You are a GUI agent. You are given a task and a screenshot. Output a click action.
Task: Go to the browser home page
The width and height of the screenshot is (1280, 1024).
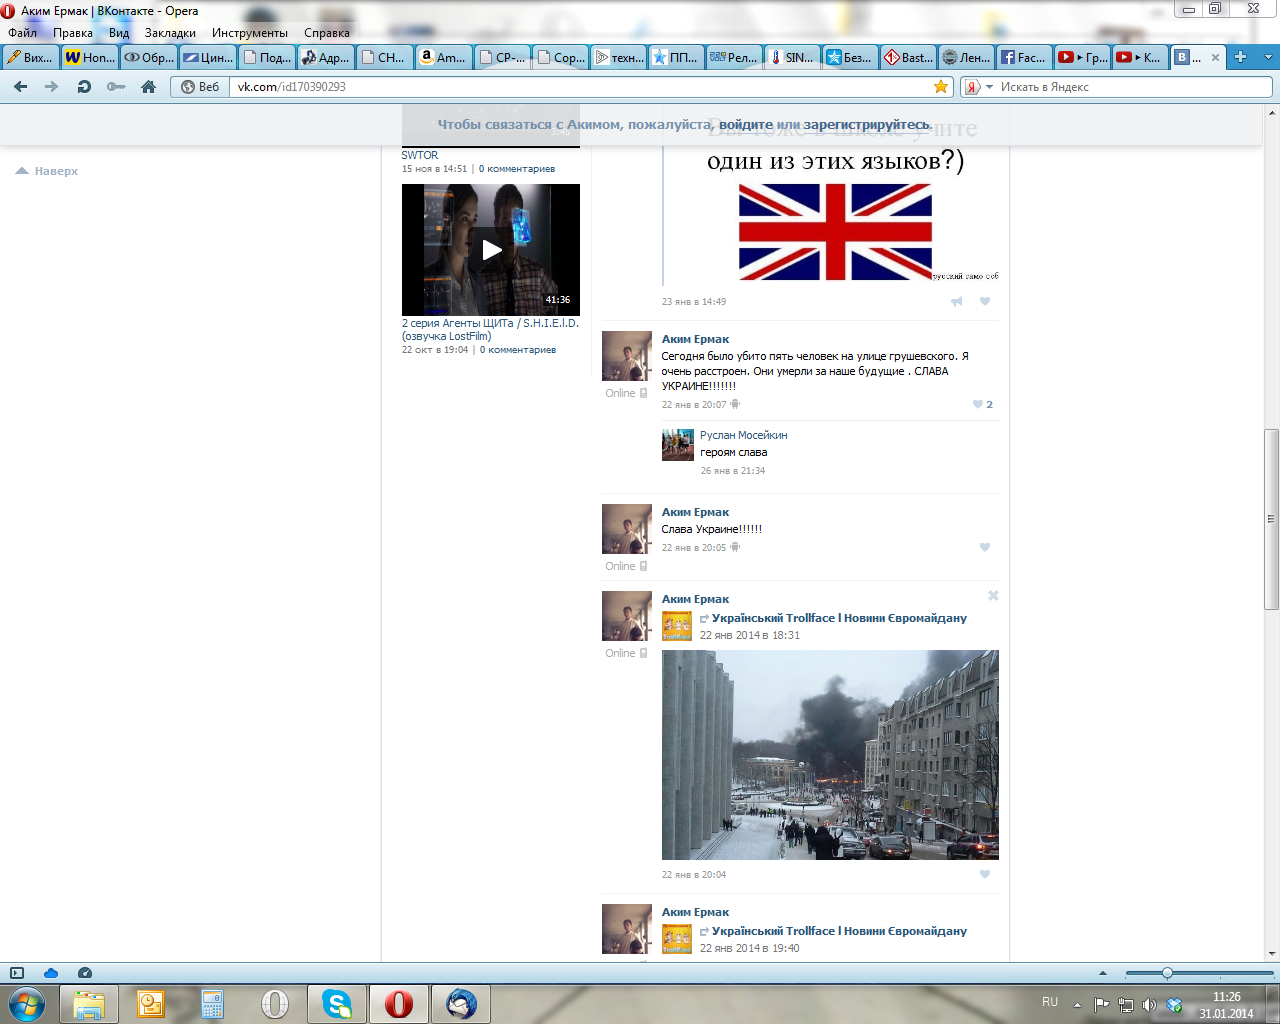[148, 87]
